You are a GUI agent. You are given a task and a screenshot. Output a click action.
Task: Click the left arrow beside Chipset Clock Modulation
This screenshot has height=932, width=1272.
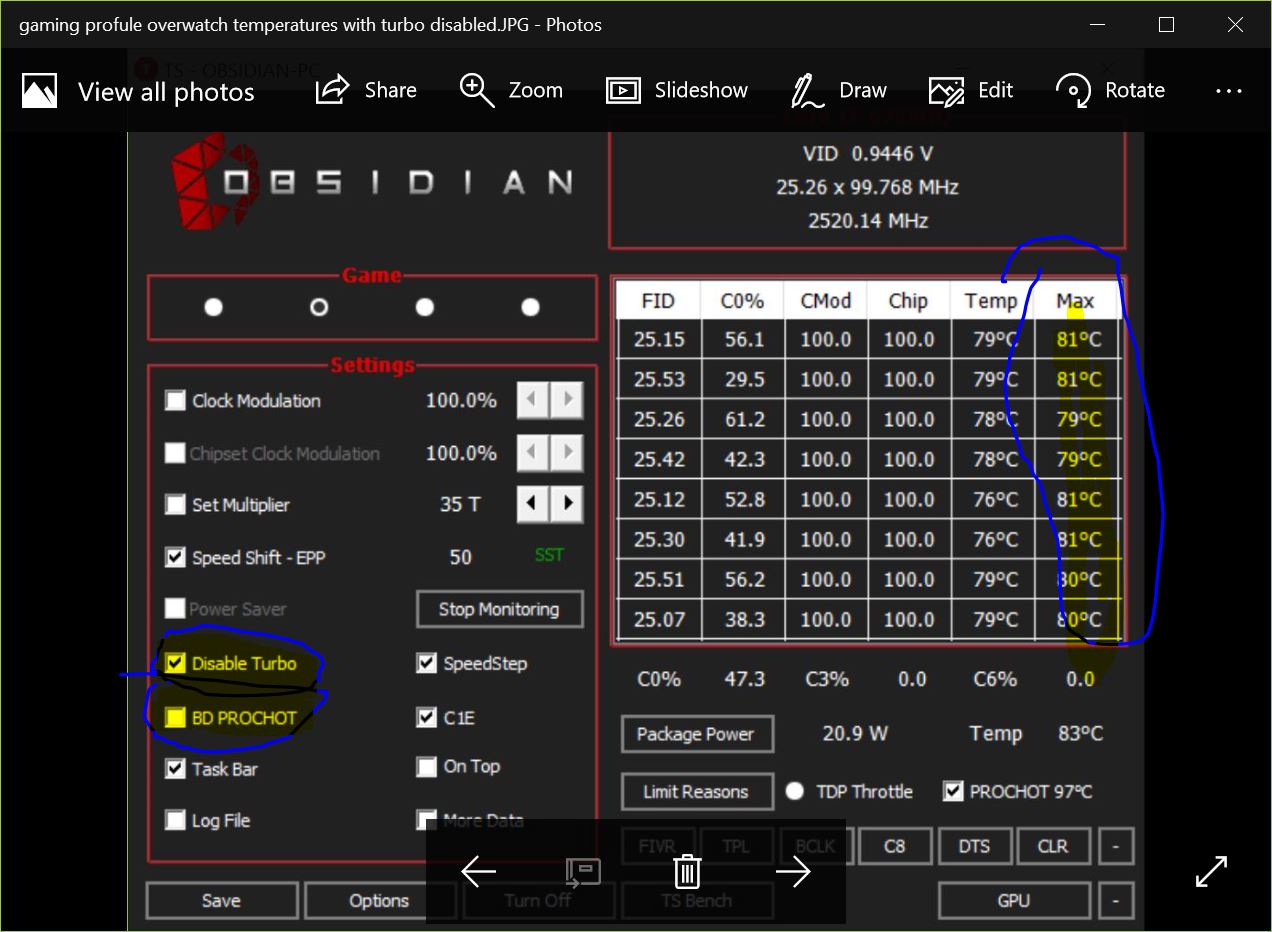click(533, 453)
